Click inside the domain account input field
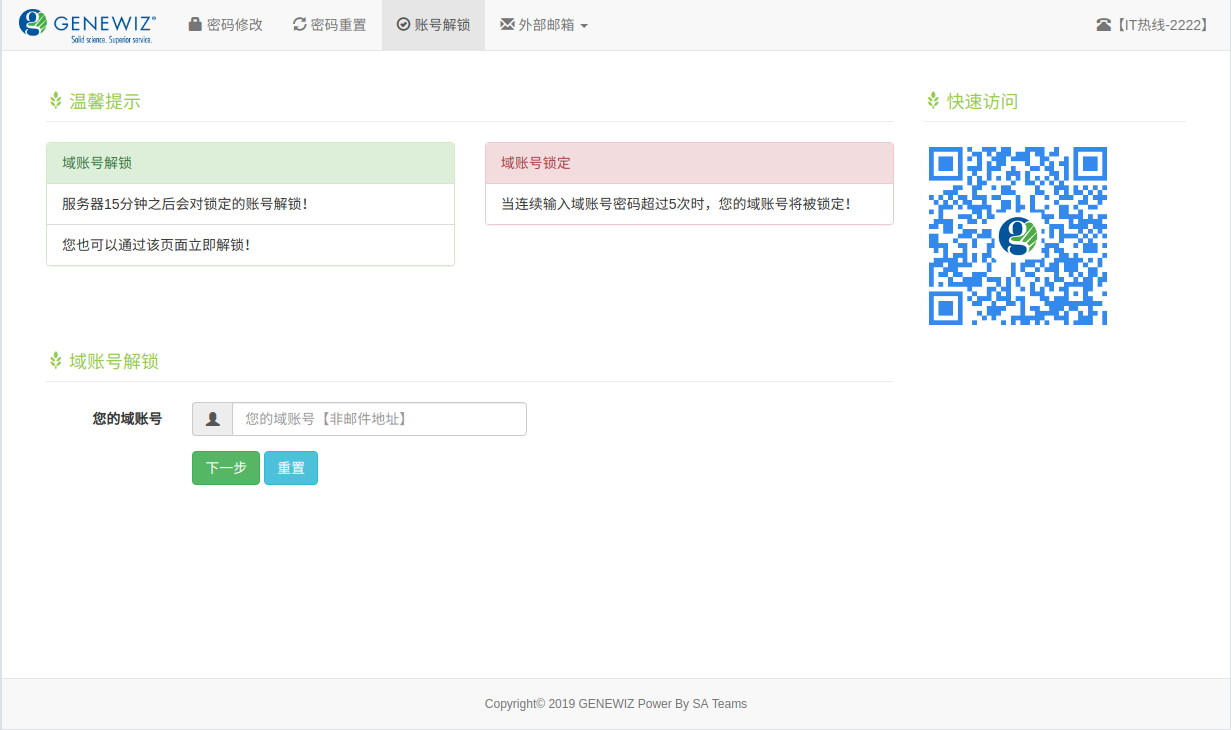The image size is (1231, 730). point(380,419)
